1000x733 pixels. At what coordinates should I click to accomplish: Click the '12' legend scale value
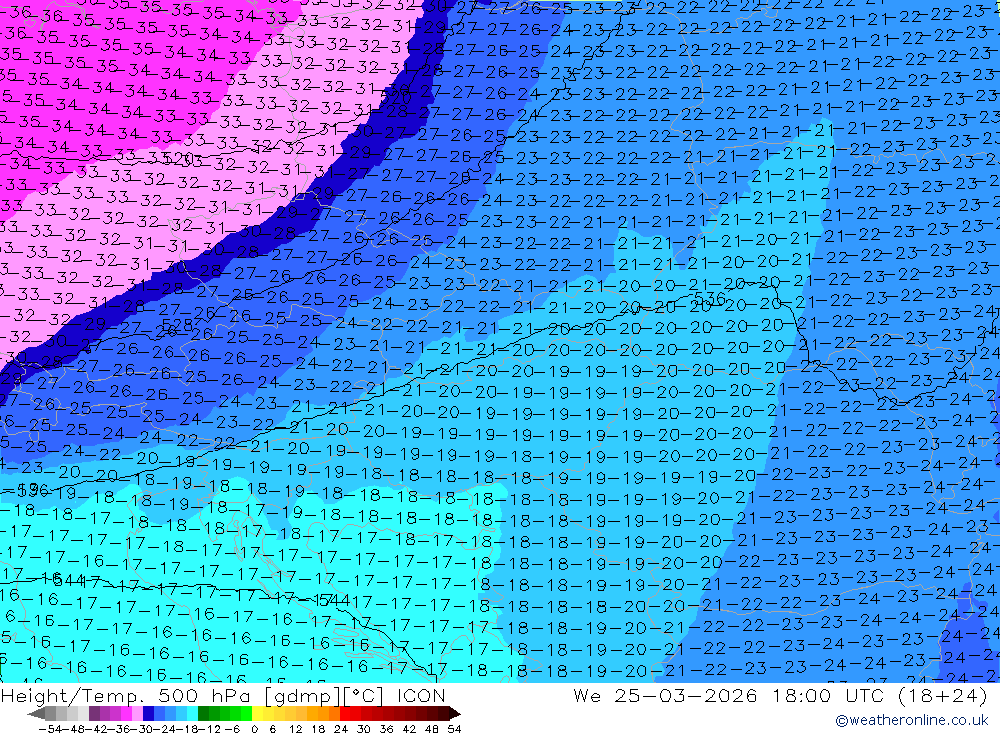[295, 729]
